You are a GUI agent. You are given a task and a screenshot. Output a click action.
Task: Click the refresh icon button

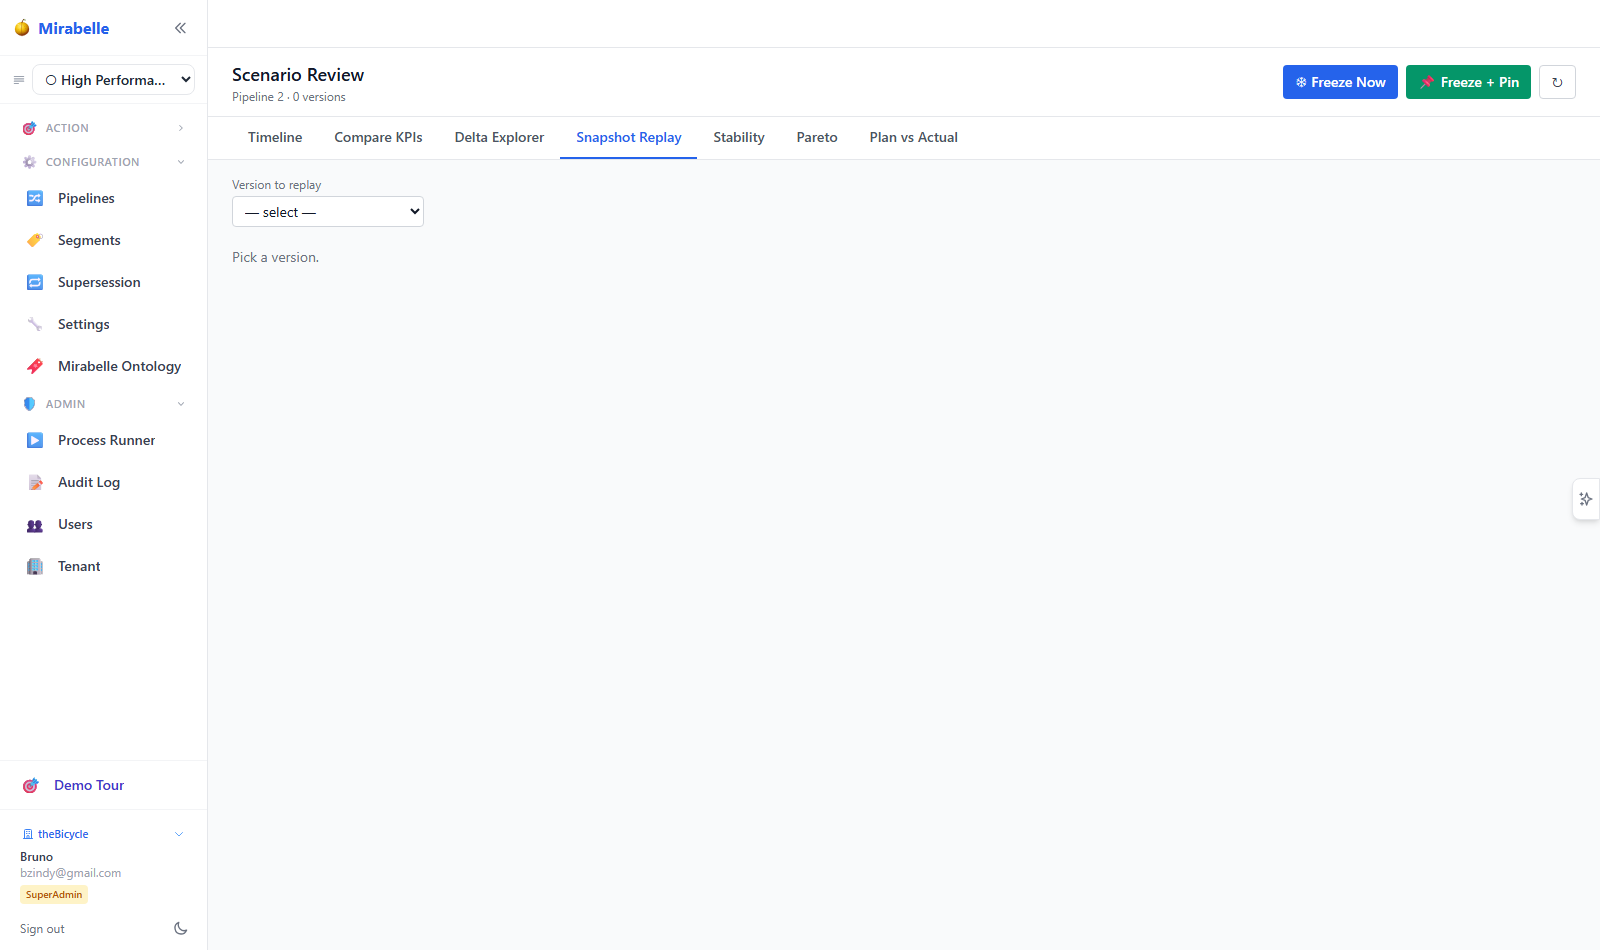1557,82
